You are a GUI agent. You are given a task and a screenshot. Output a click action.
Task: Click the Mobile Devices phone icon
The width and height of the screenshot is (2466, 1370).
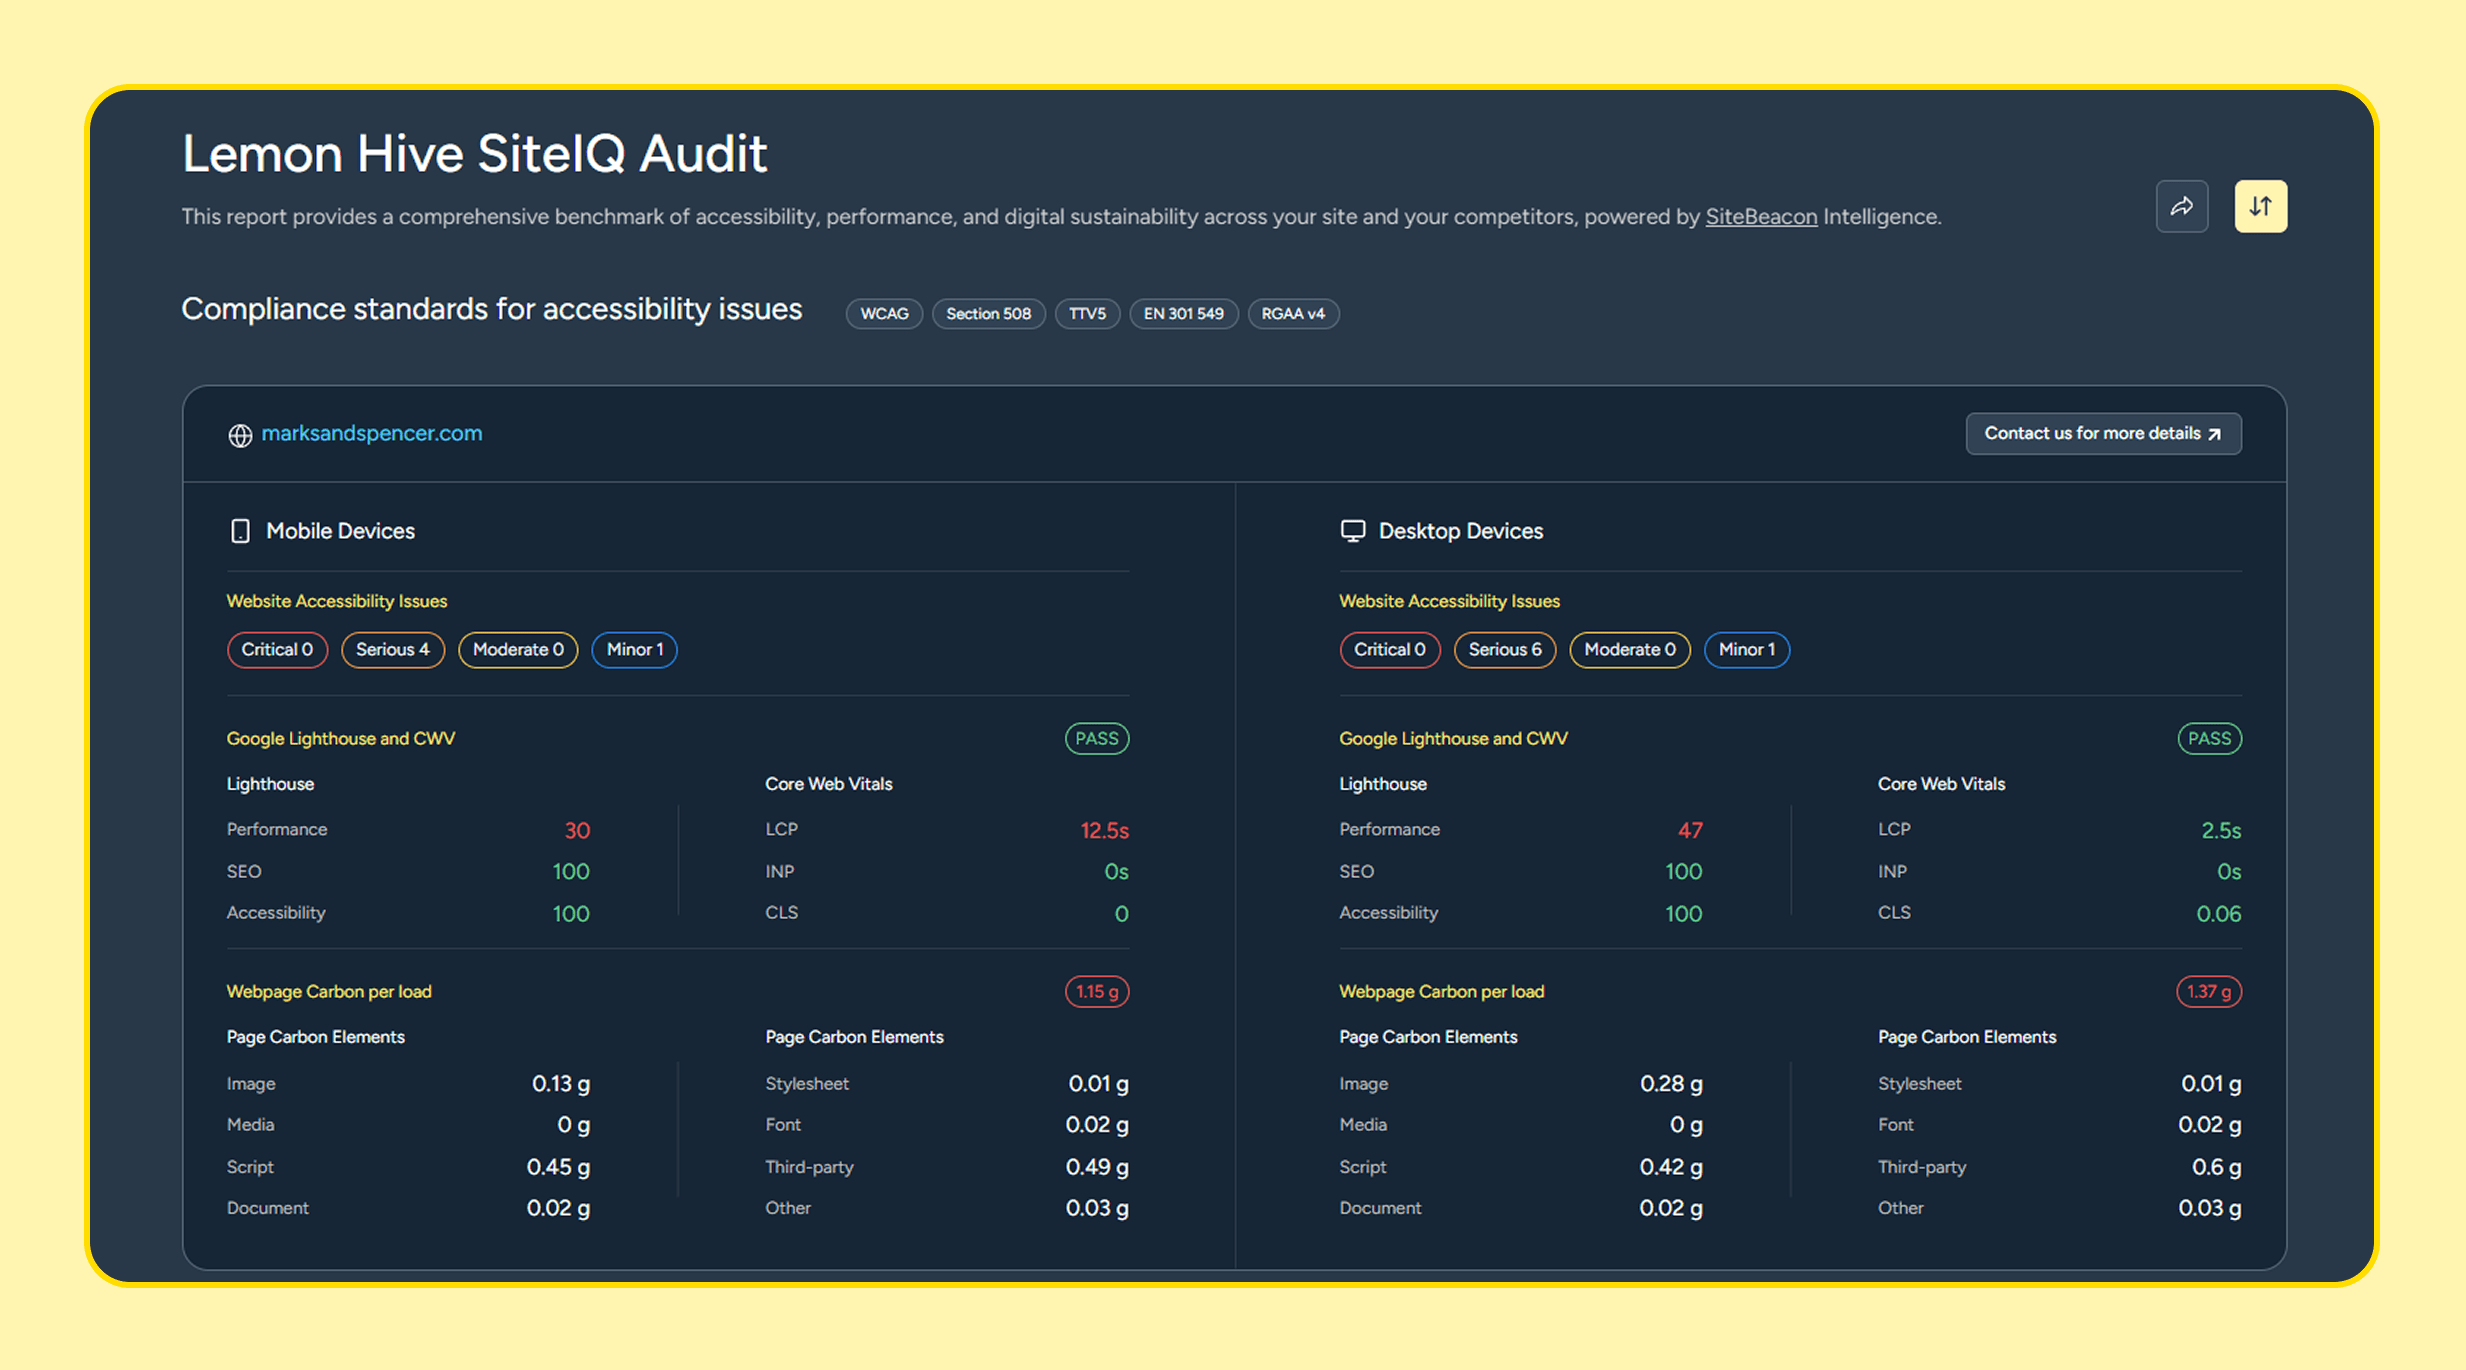tap(240, 531)
